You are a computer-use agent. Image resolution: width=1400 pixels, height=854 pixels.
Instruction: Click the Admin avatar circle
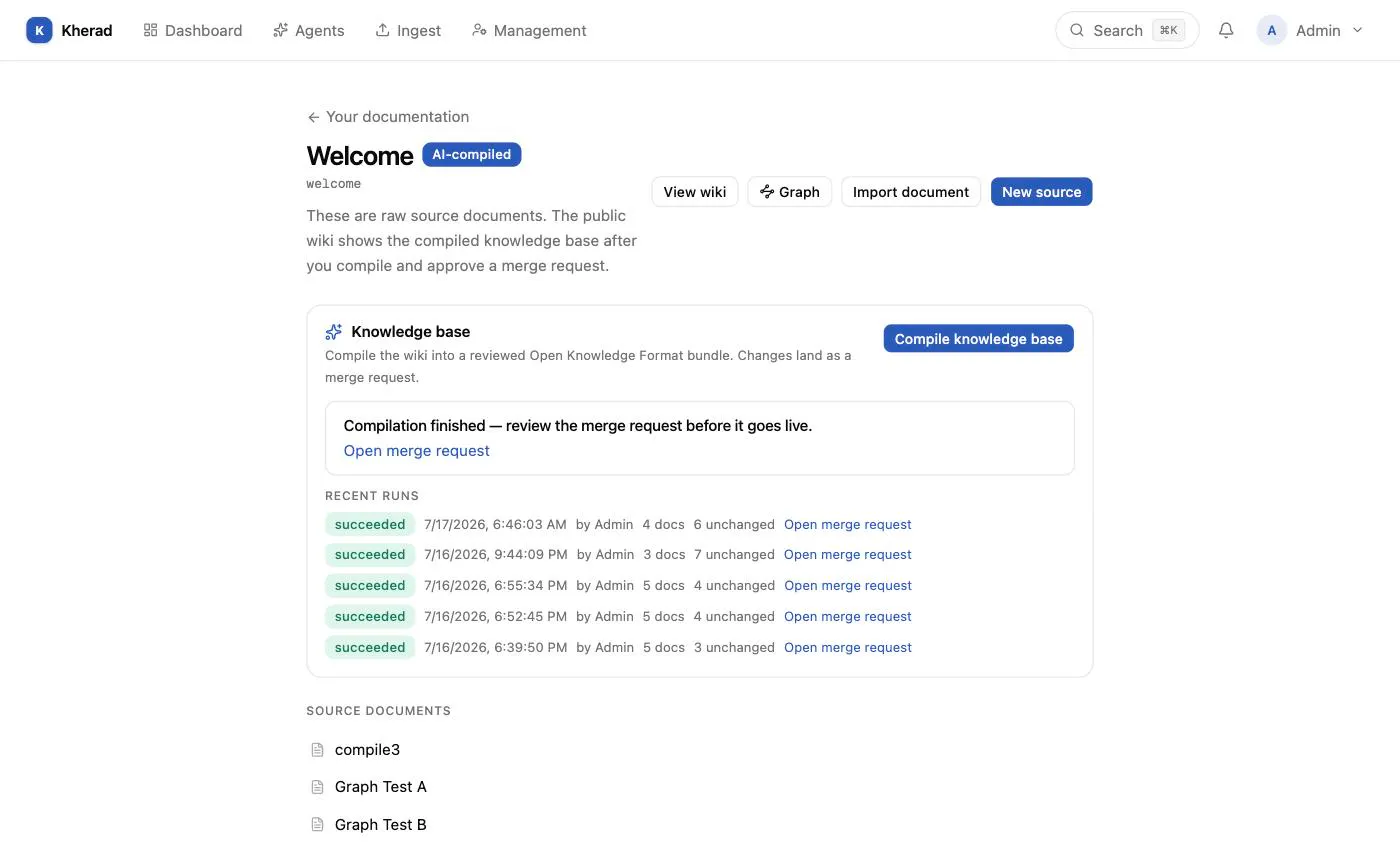tap(1271, 30)
